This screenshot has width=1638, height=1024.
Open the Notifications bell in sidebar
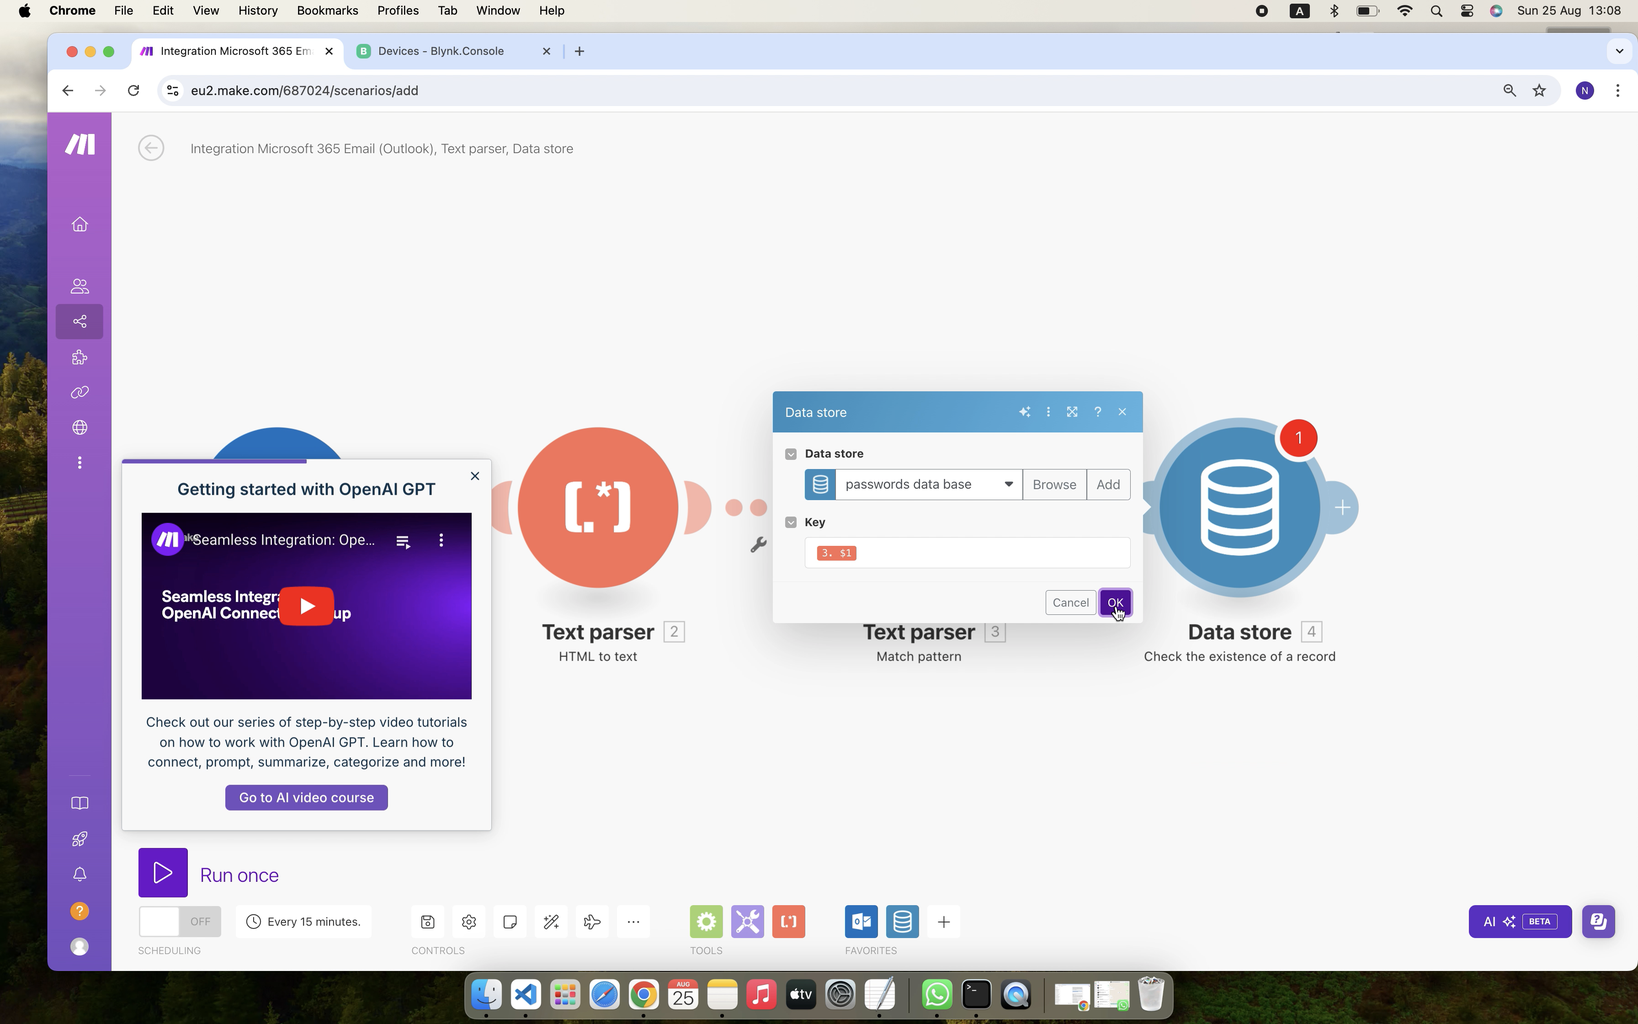(x=80, y=874)
